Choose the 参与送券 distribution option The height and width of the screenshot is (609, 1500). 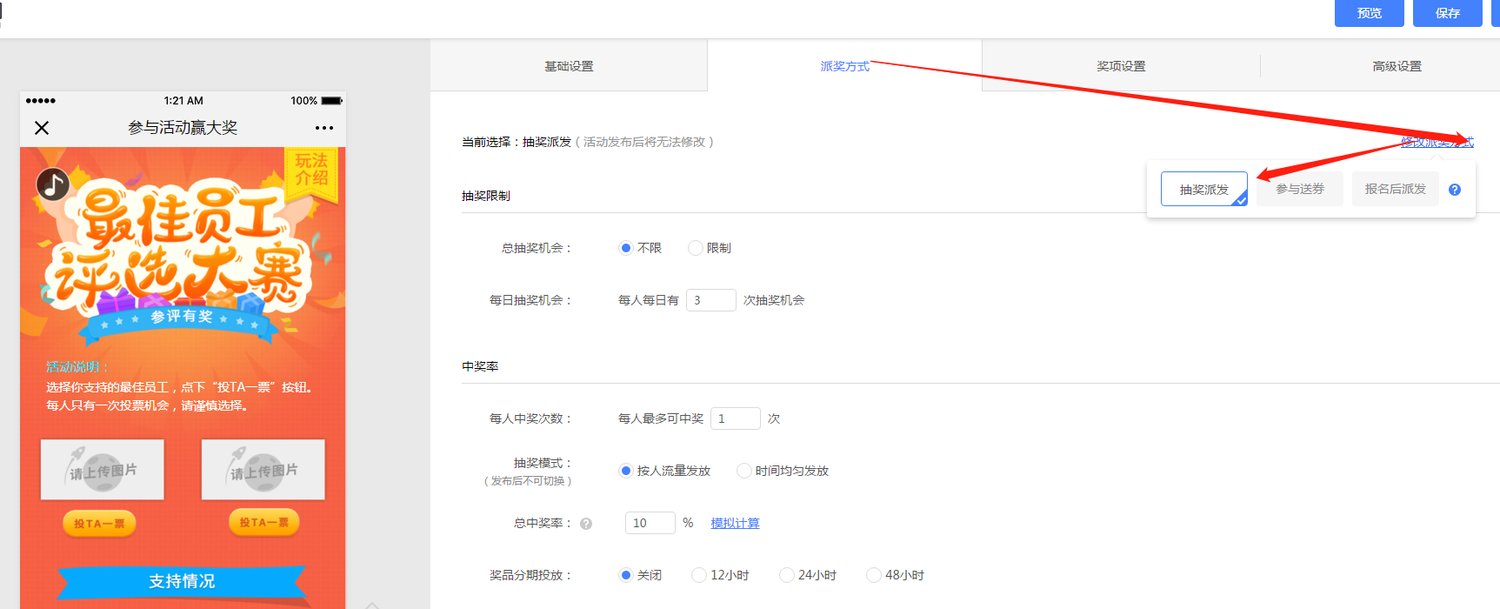click(1300, 189)
